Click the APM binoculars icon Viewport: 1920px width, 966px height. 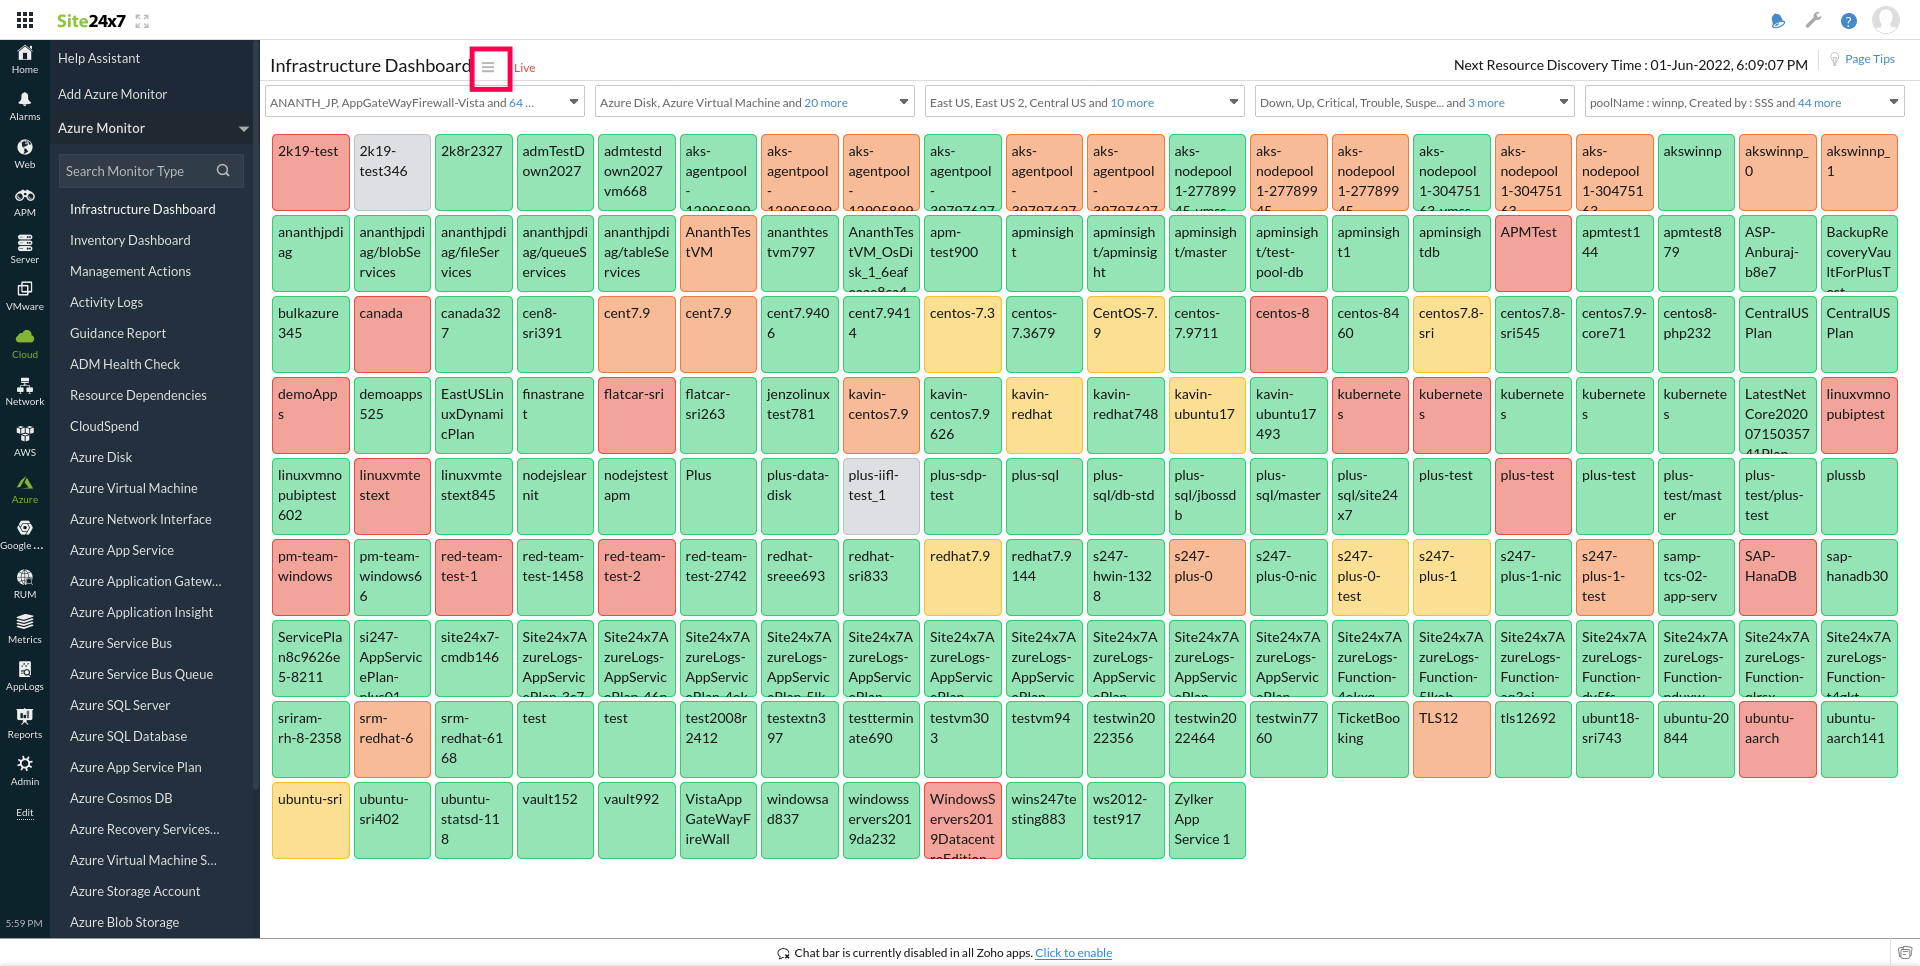pyautogui.click(x=25, y=201)
